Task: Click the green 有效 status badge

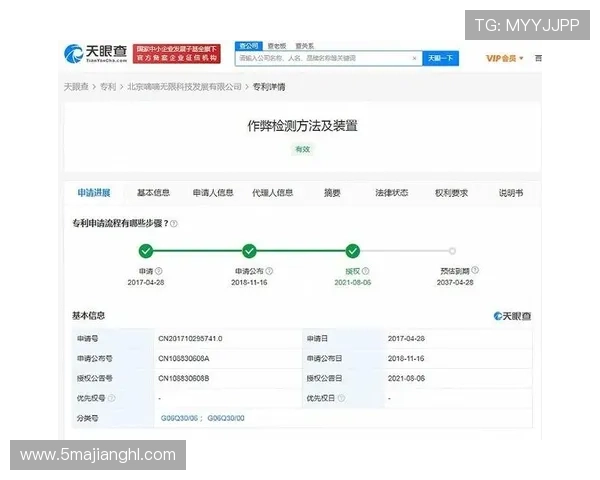Action: tap(302, 149)
